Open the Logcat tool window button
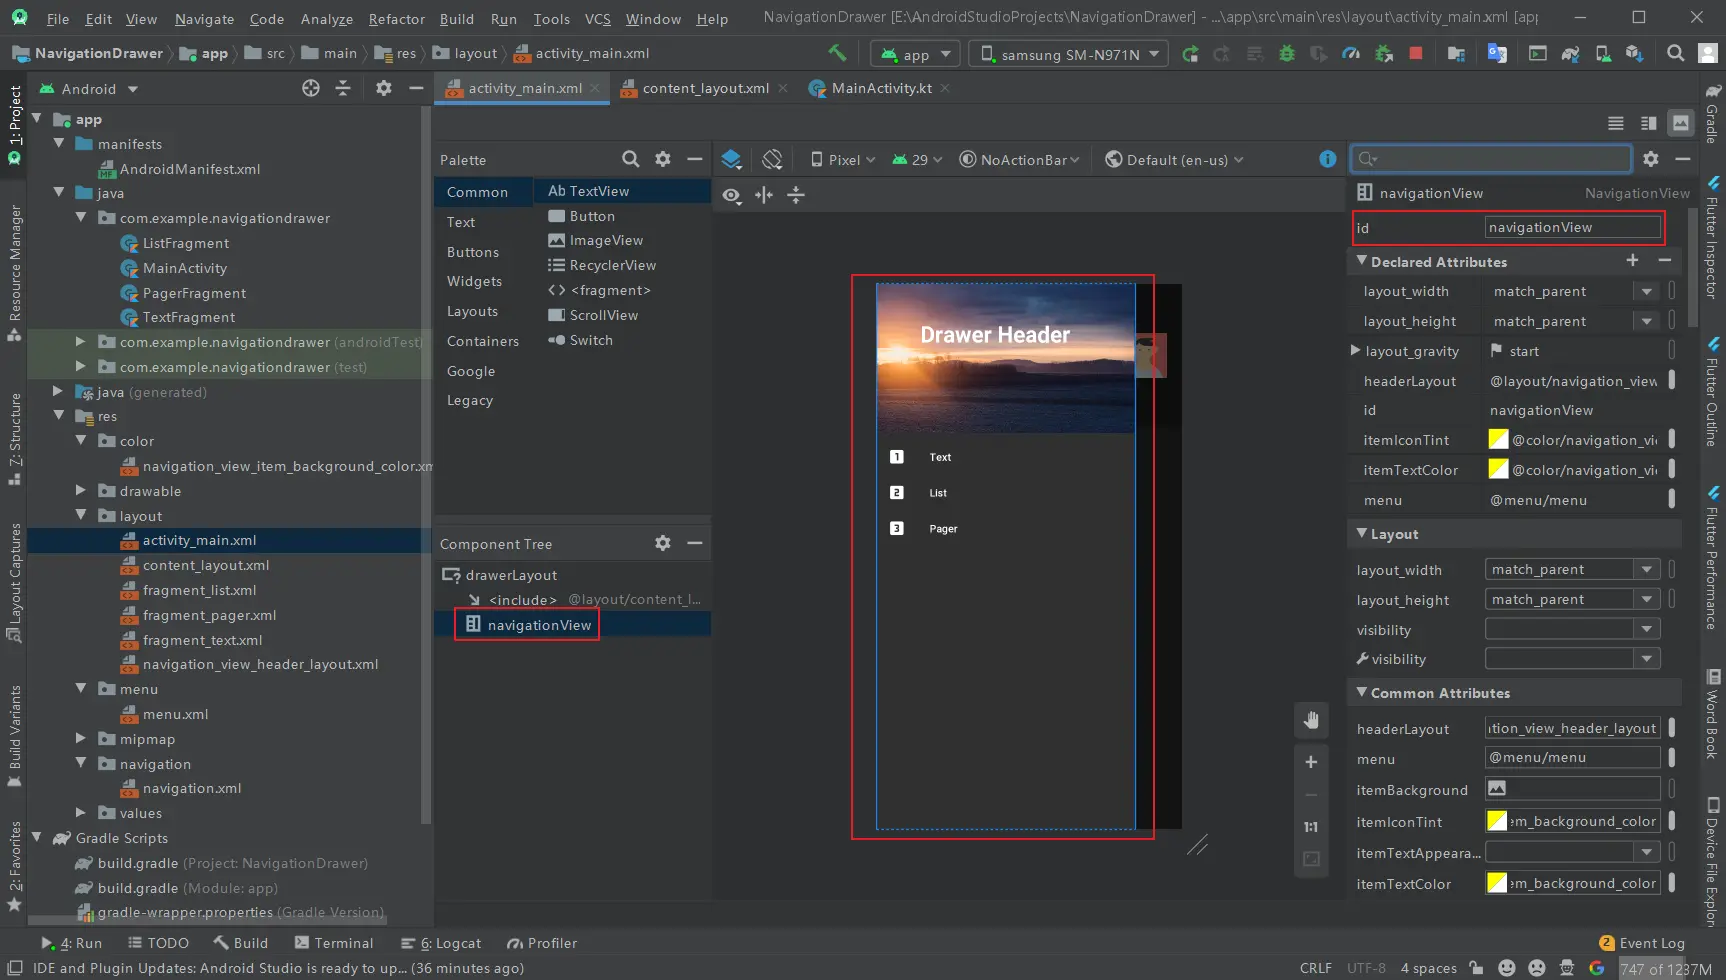Viewport: 1726px width, 980px height. click(441, 943)
